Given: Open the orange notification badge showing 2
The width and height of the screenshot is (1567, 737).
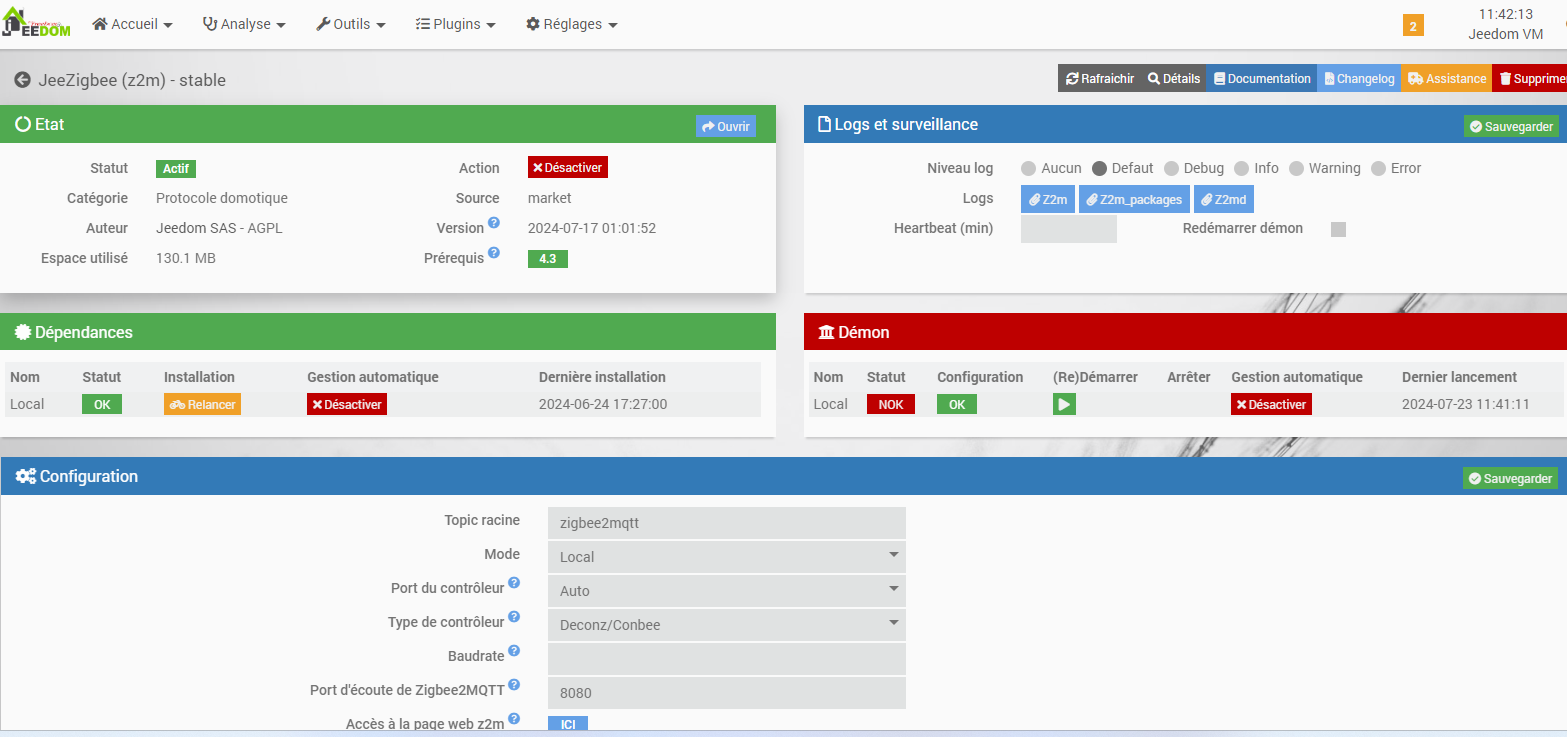Looking at the screenshot, I should point(1413,26).
